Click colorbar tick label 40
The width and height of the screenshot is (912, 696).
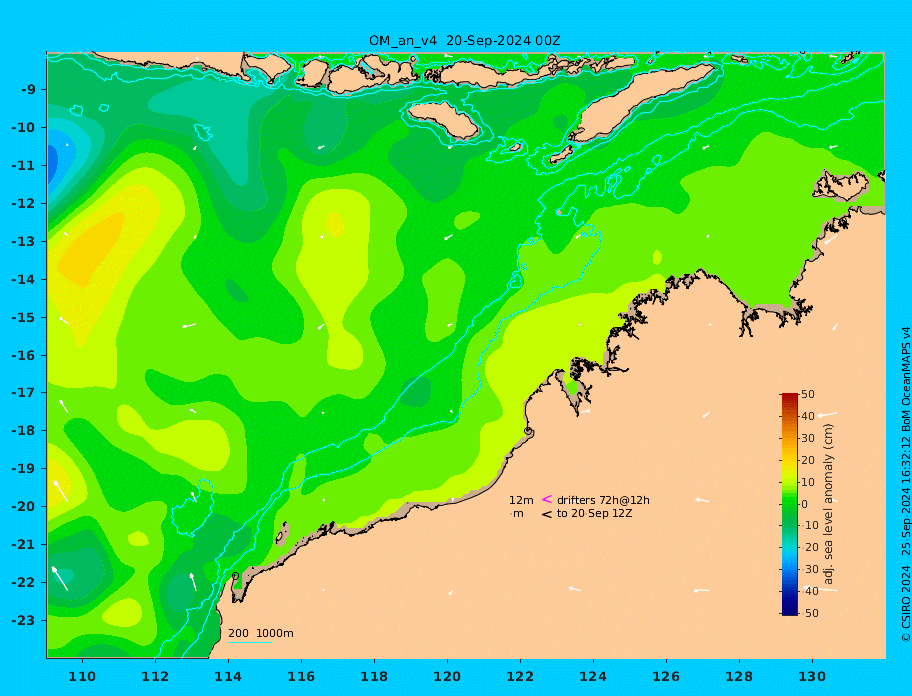(808, 416)
